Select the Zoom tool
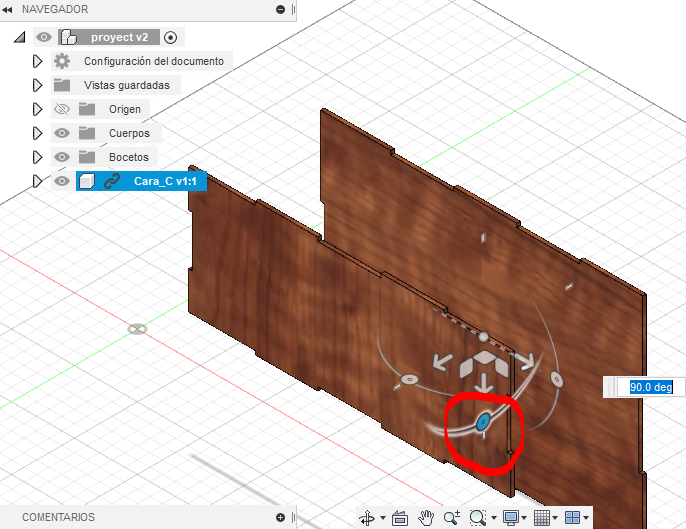This screenshot has height=529, width=686. coord(452,518)
